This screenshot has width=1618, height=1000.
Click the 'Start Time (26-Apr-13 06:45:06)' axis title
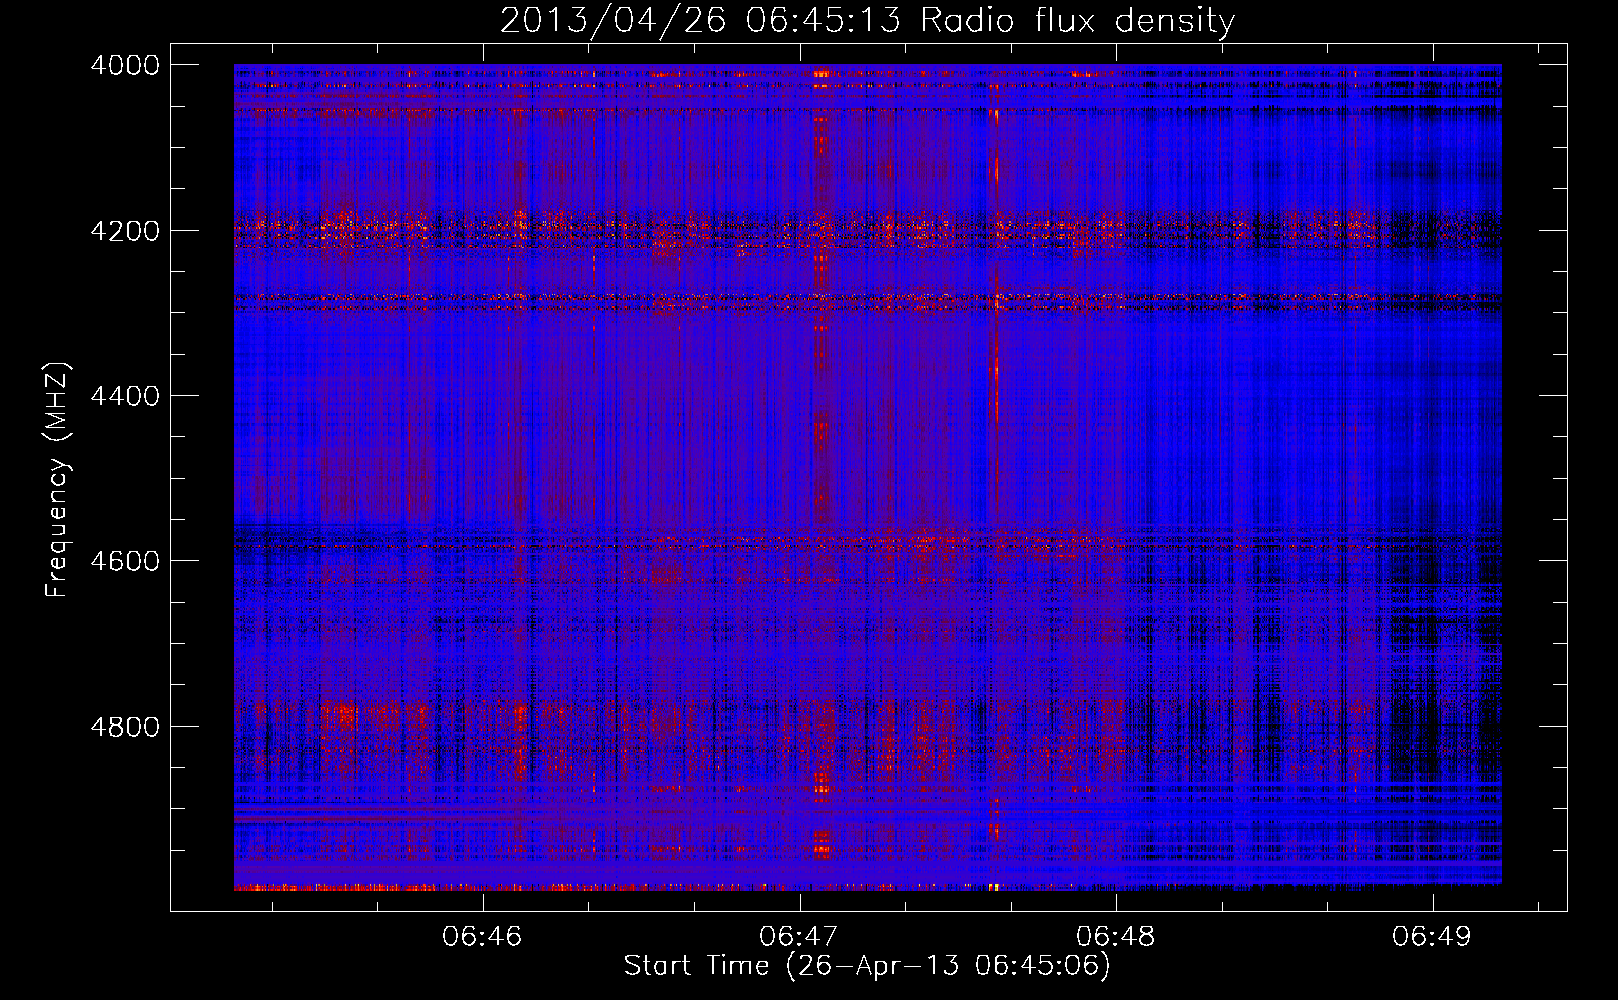(867, 966)
